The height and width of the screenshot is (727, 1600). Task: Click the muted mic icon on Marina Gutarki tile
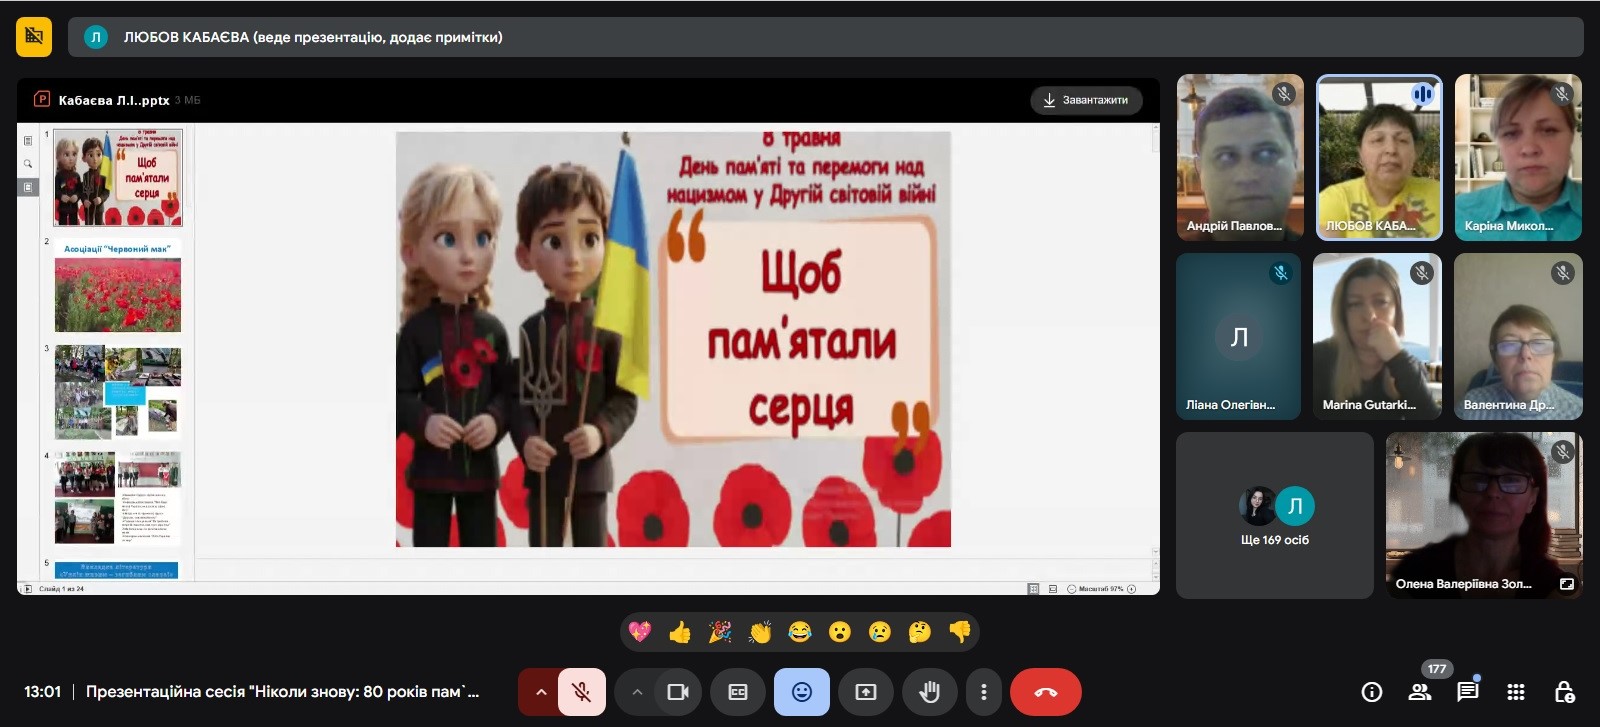point(1422,273)
